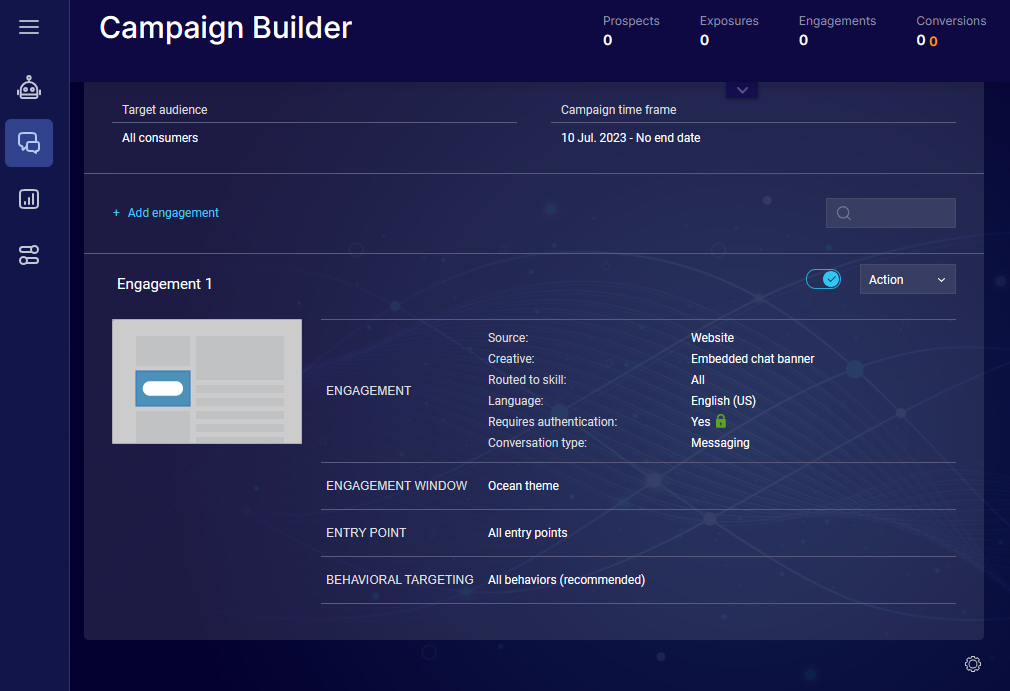The image size is (1010, 691).
Task: Open the bot builder sidebar icon
Action: click(29, 88)
